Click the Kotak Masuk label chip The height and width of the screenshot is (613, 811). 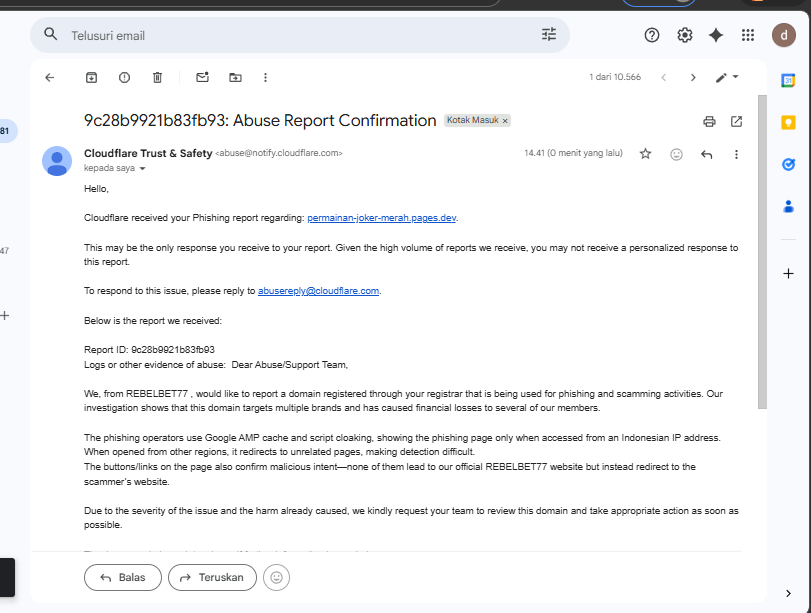[x=472, y=120]
